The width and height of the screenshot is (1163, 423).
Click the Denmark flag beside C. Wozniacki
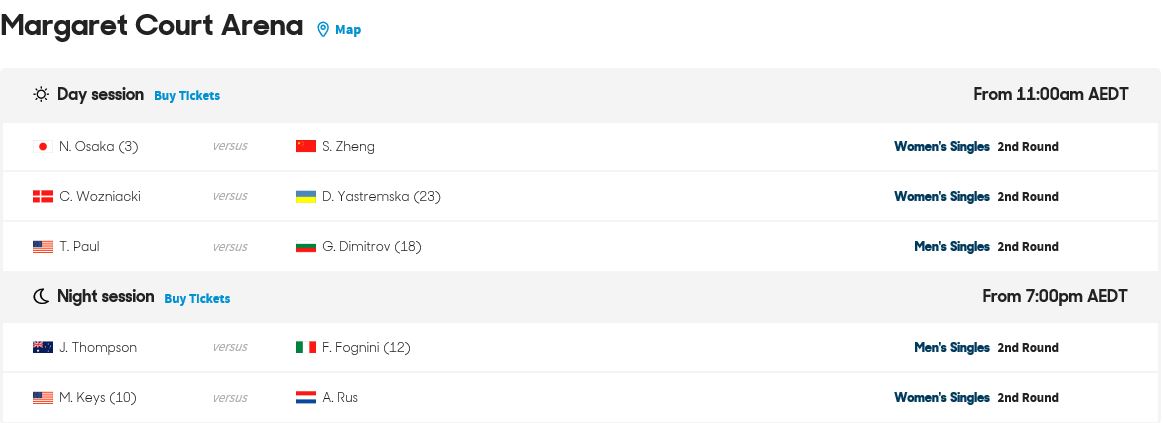(x=43, y=197)
